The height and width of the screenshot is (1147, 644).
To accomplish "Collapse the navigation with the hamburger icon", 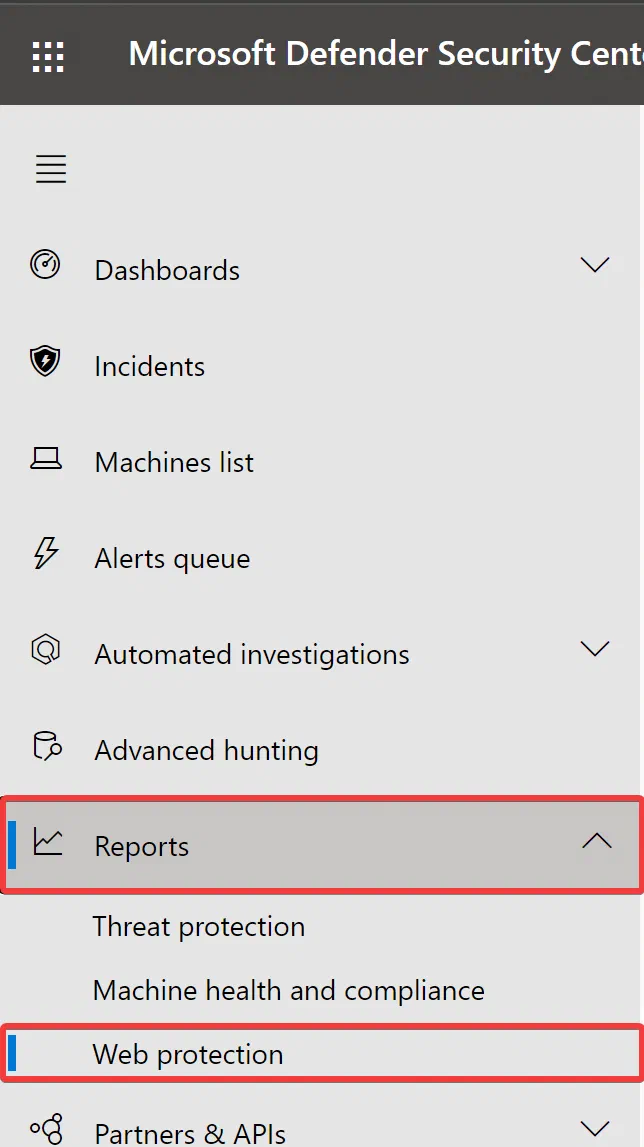I will pyautogui.click(x=51, y=169).
